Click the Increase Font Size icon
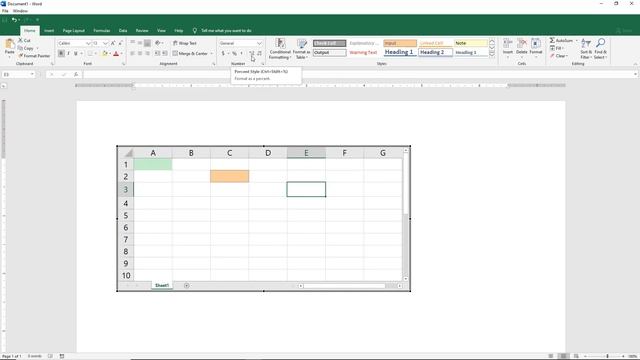Screen dimensions: 640x360 [x=113, y=43]
